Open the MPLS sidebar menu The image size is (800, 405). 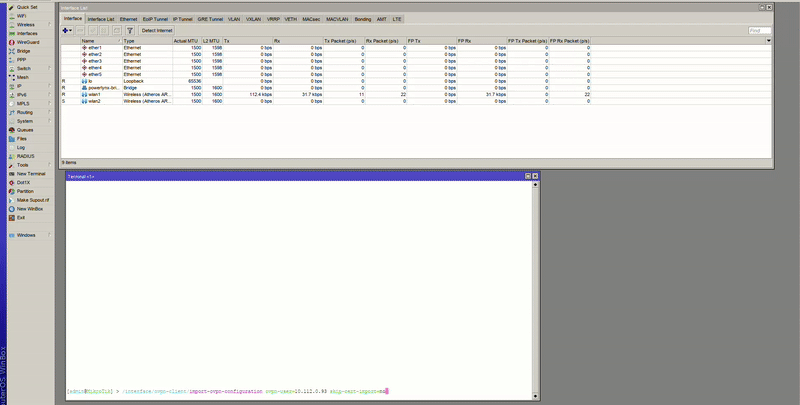(x=23, y=104)
